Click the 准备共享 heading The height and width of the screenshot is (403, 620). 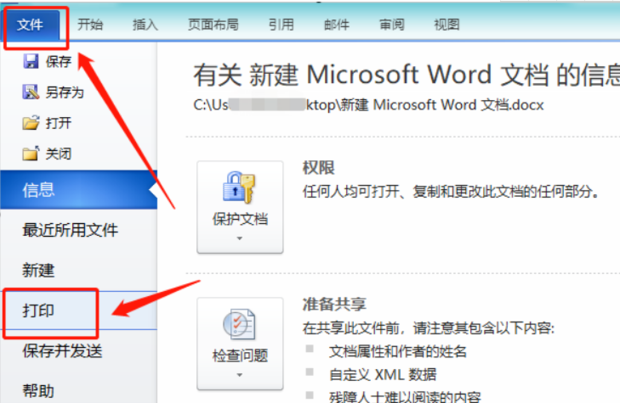[335, 305]
